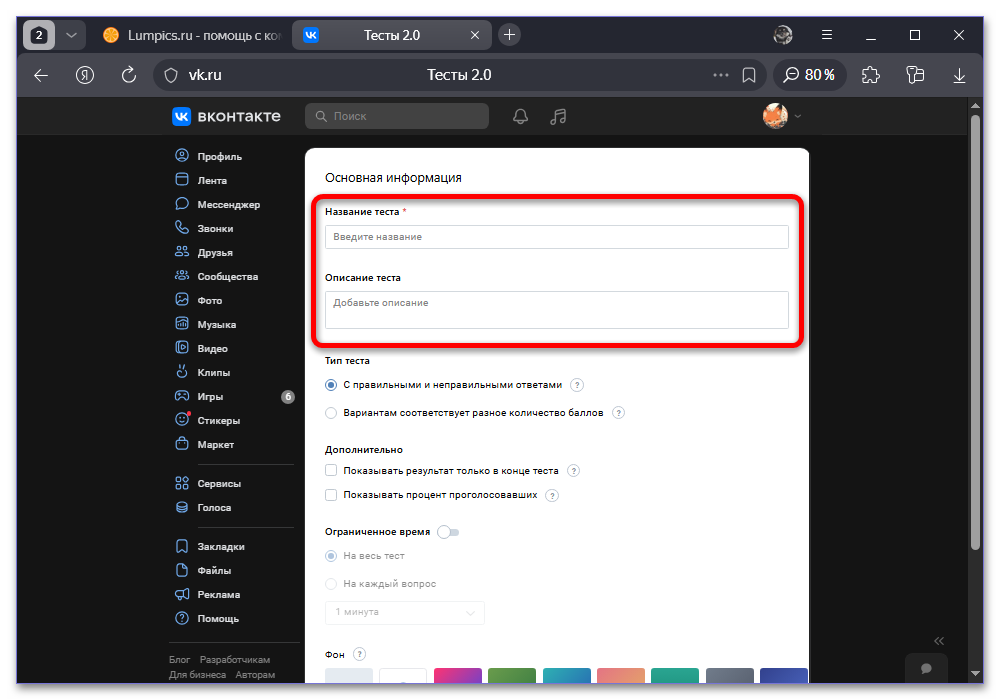The height and width of the screenshot is (700, 1000).
Task: Click help icon beside С правильными и неправильными ответами
Action: (x=577, y=385)
